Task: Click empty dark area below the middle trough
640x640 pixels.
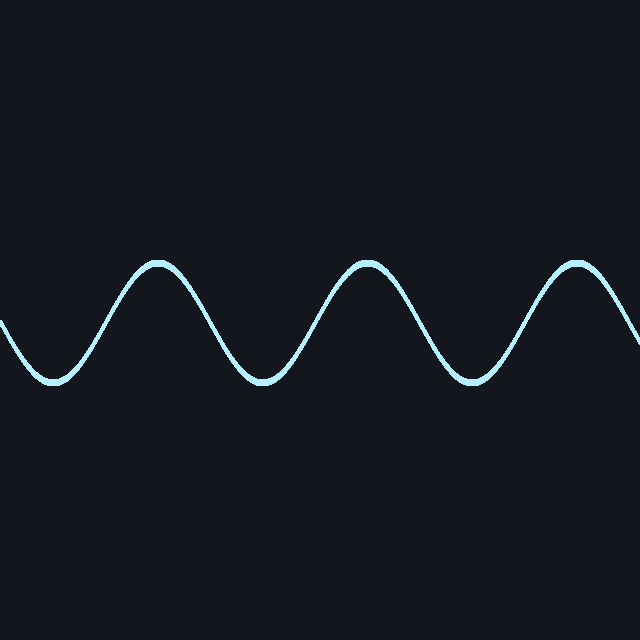Action: (x=262, y=510)
